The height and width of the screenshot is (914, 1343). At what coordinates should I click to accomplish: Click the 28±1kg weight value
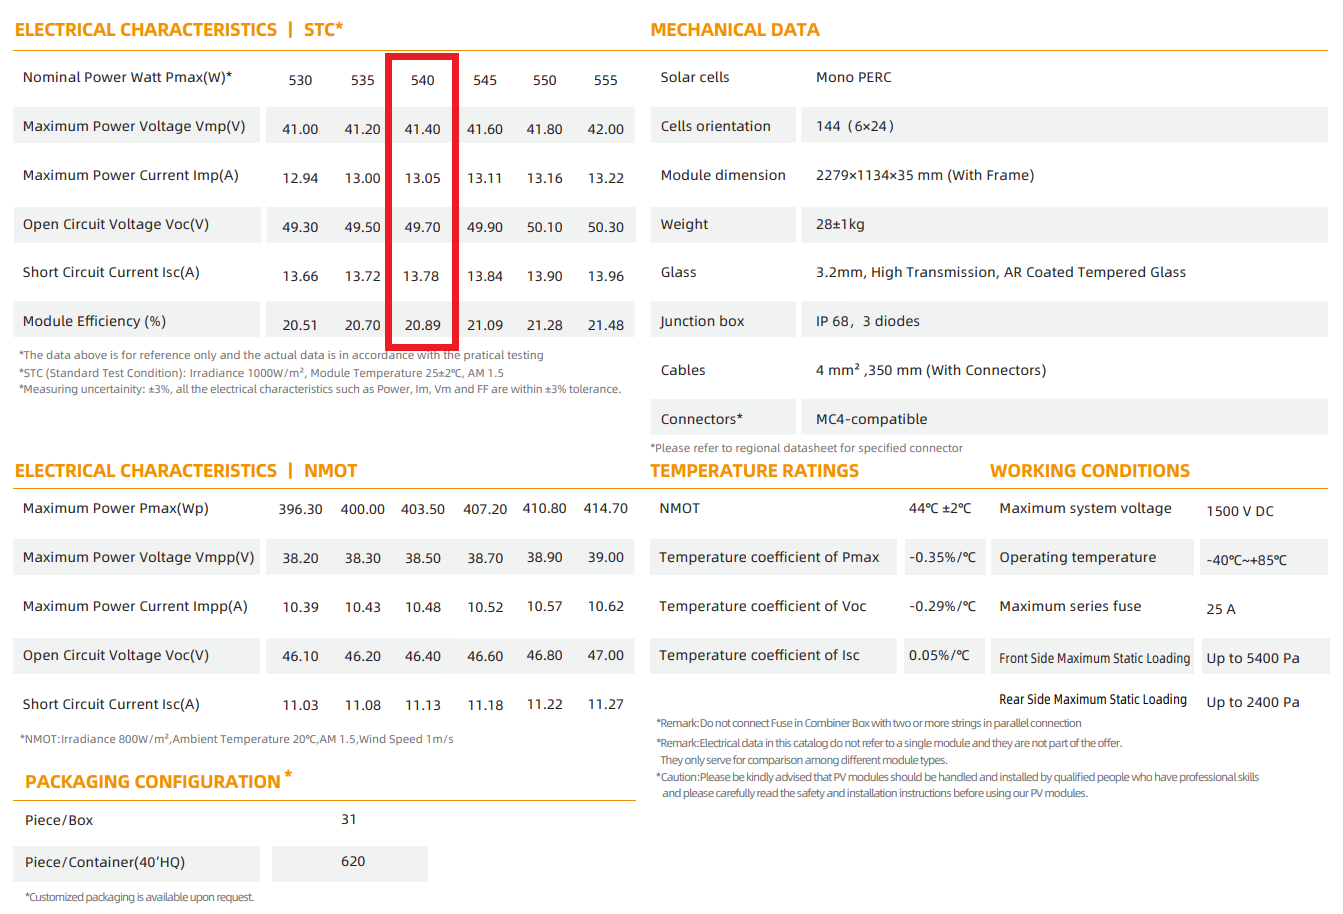point(839,224)
